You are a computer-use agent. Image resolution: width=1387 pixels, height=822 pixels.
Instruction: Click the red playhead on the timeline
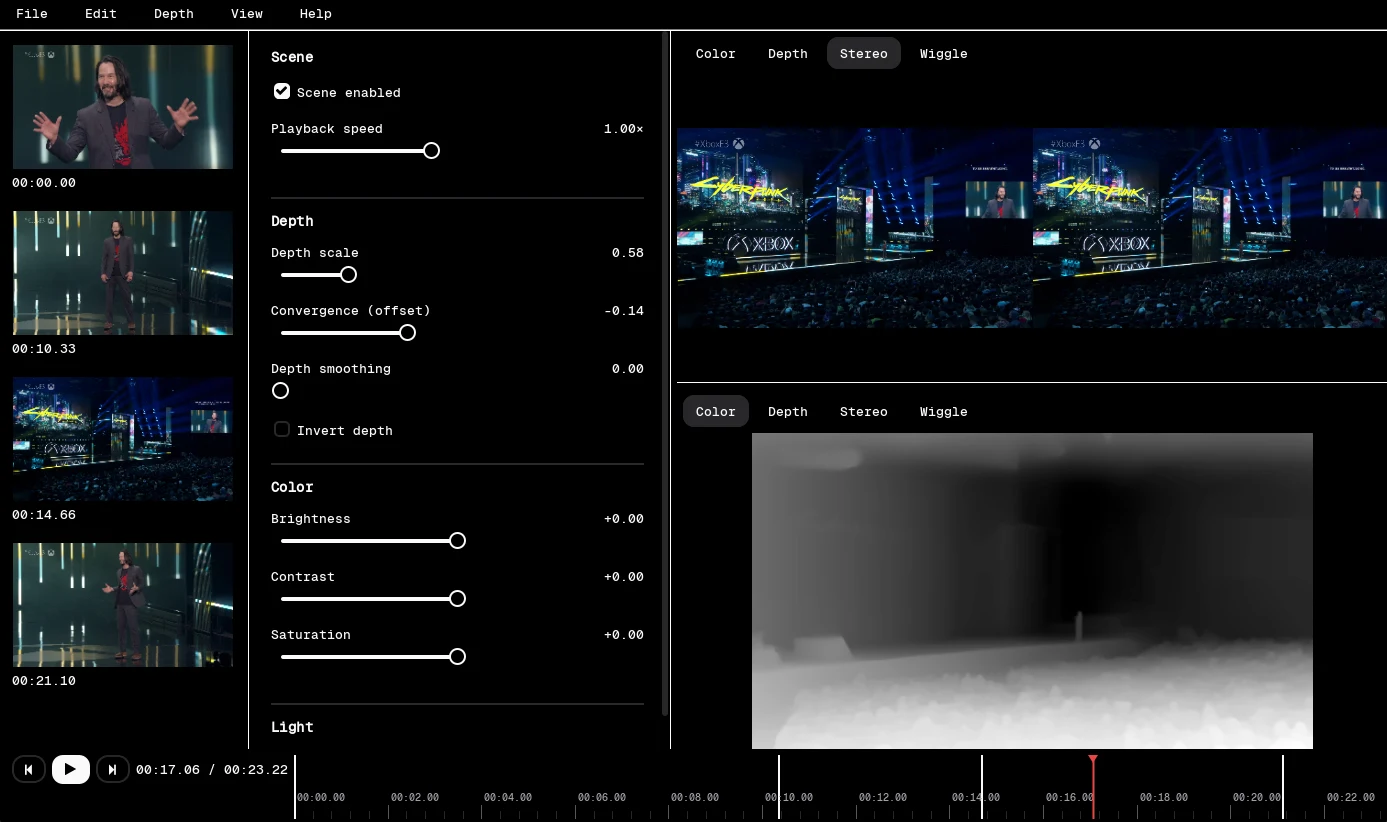[1093, 787]
